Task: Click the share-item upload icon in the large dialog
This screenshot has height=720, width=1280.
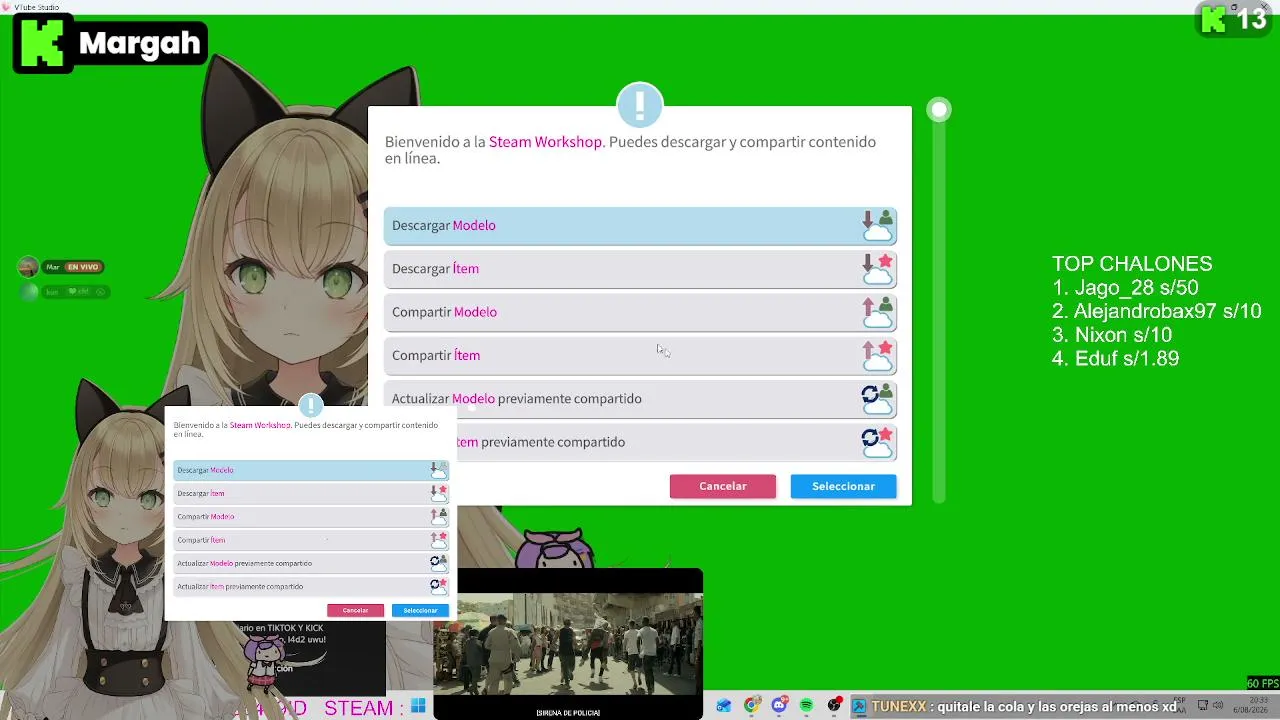Action: [x=878, y=355]
